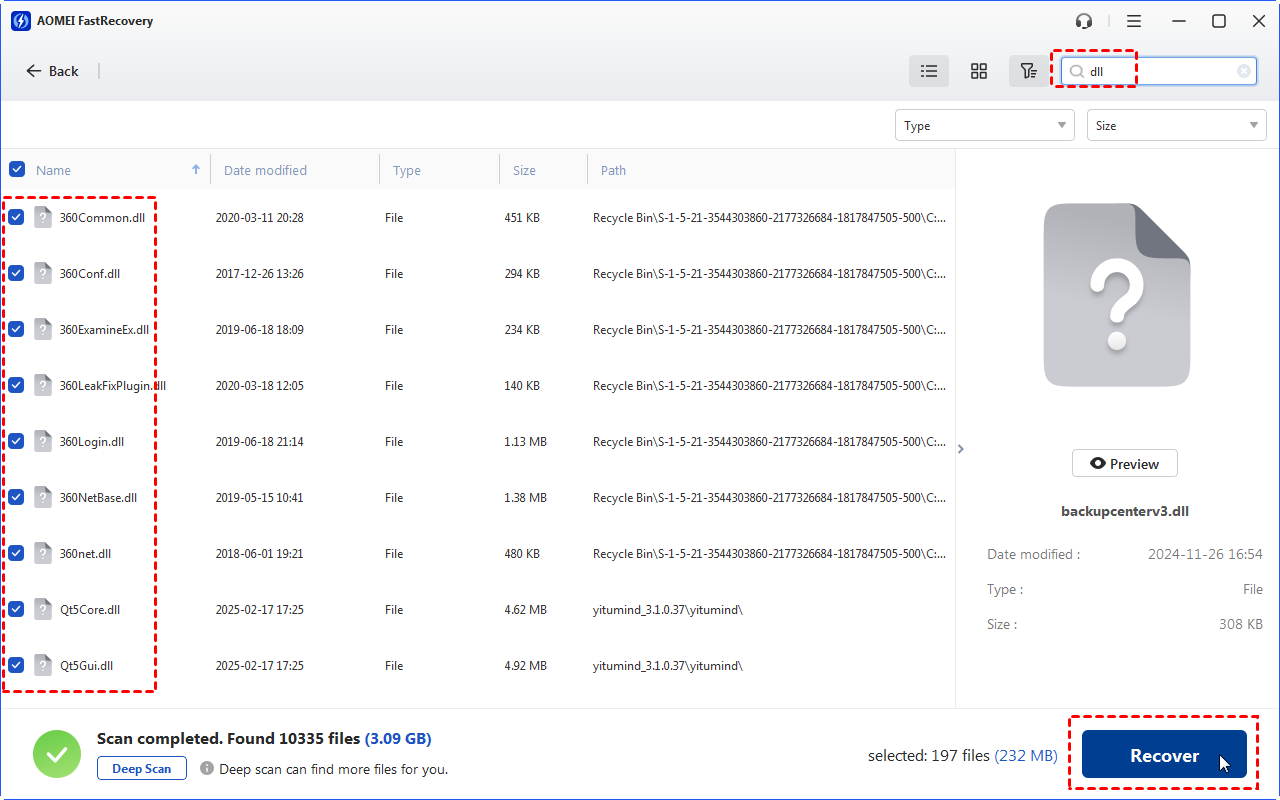The height and width of the screenshot is (800, 1280).
Task: Click the 4.92 MB size cell
Action: click(x=526, y=665)
